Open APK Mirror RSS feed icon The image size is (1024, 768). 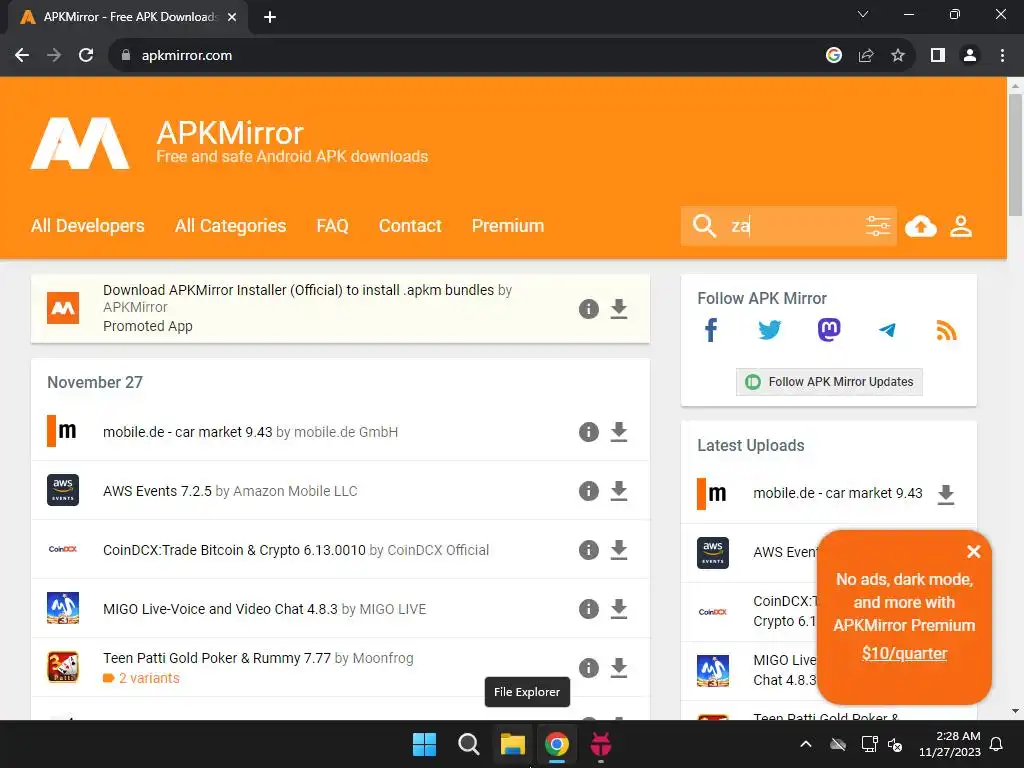point(946,330)
